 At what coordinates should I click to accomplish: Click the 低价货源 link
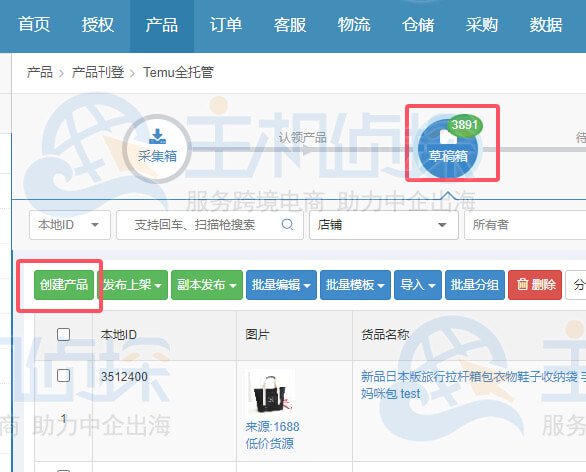pos(269,444)
